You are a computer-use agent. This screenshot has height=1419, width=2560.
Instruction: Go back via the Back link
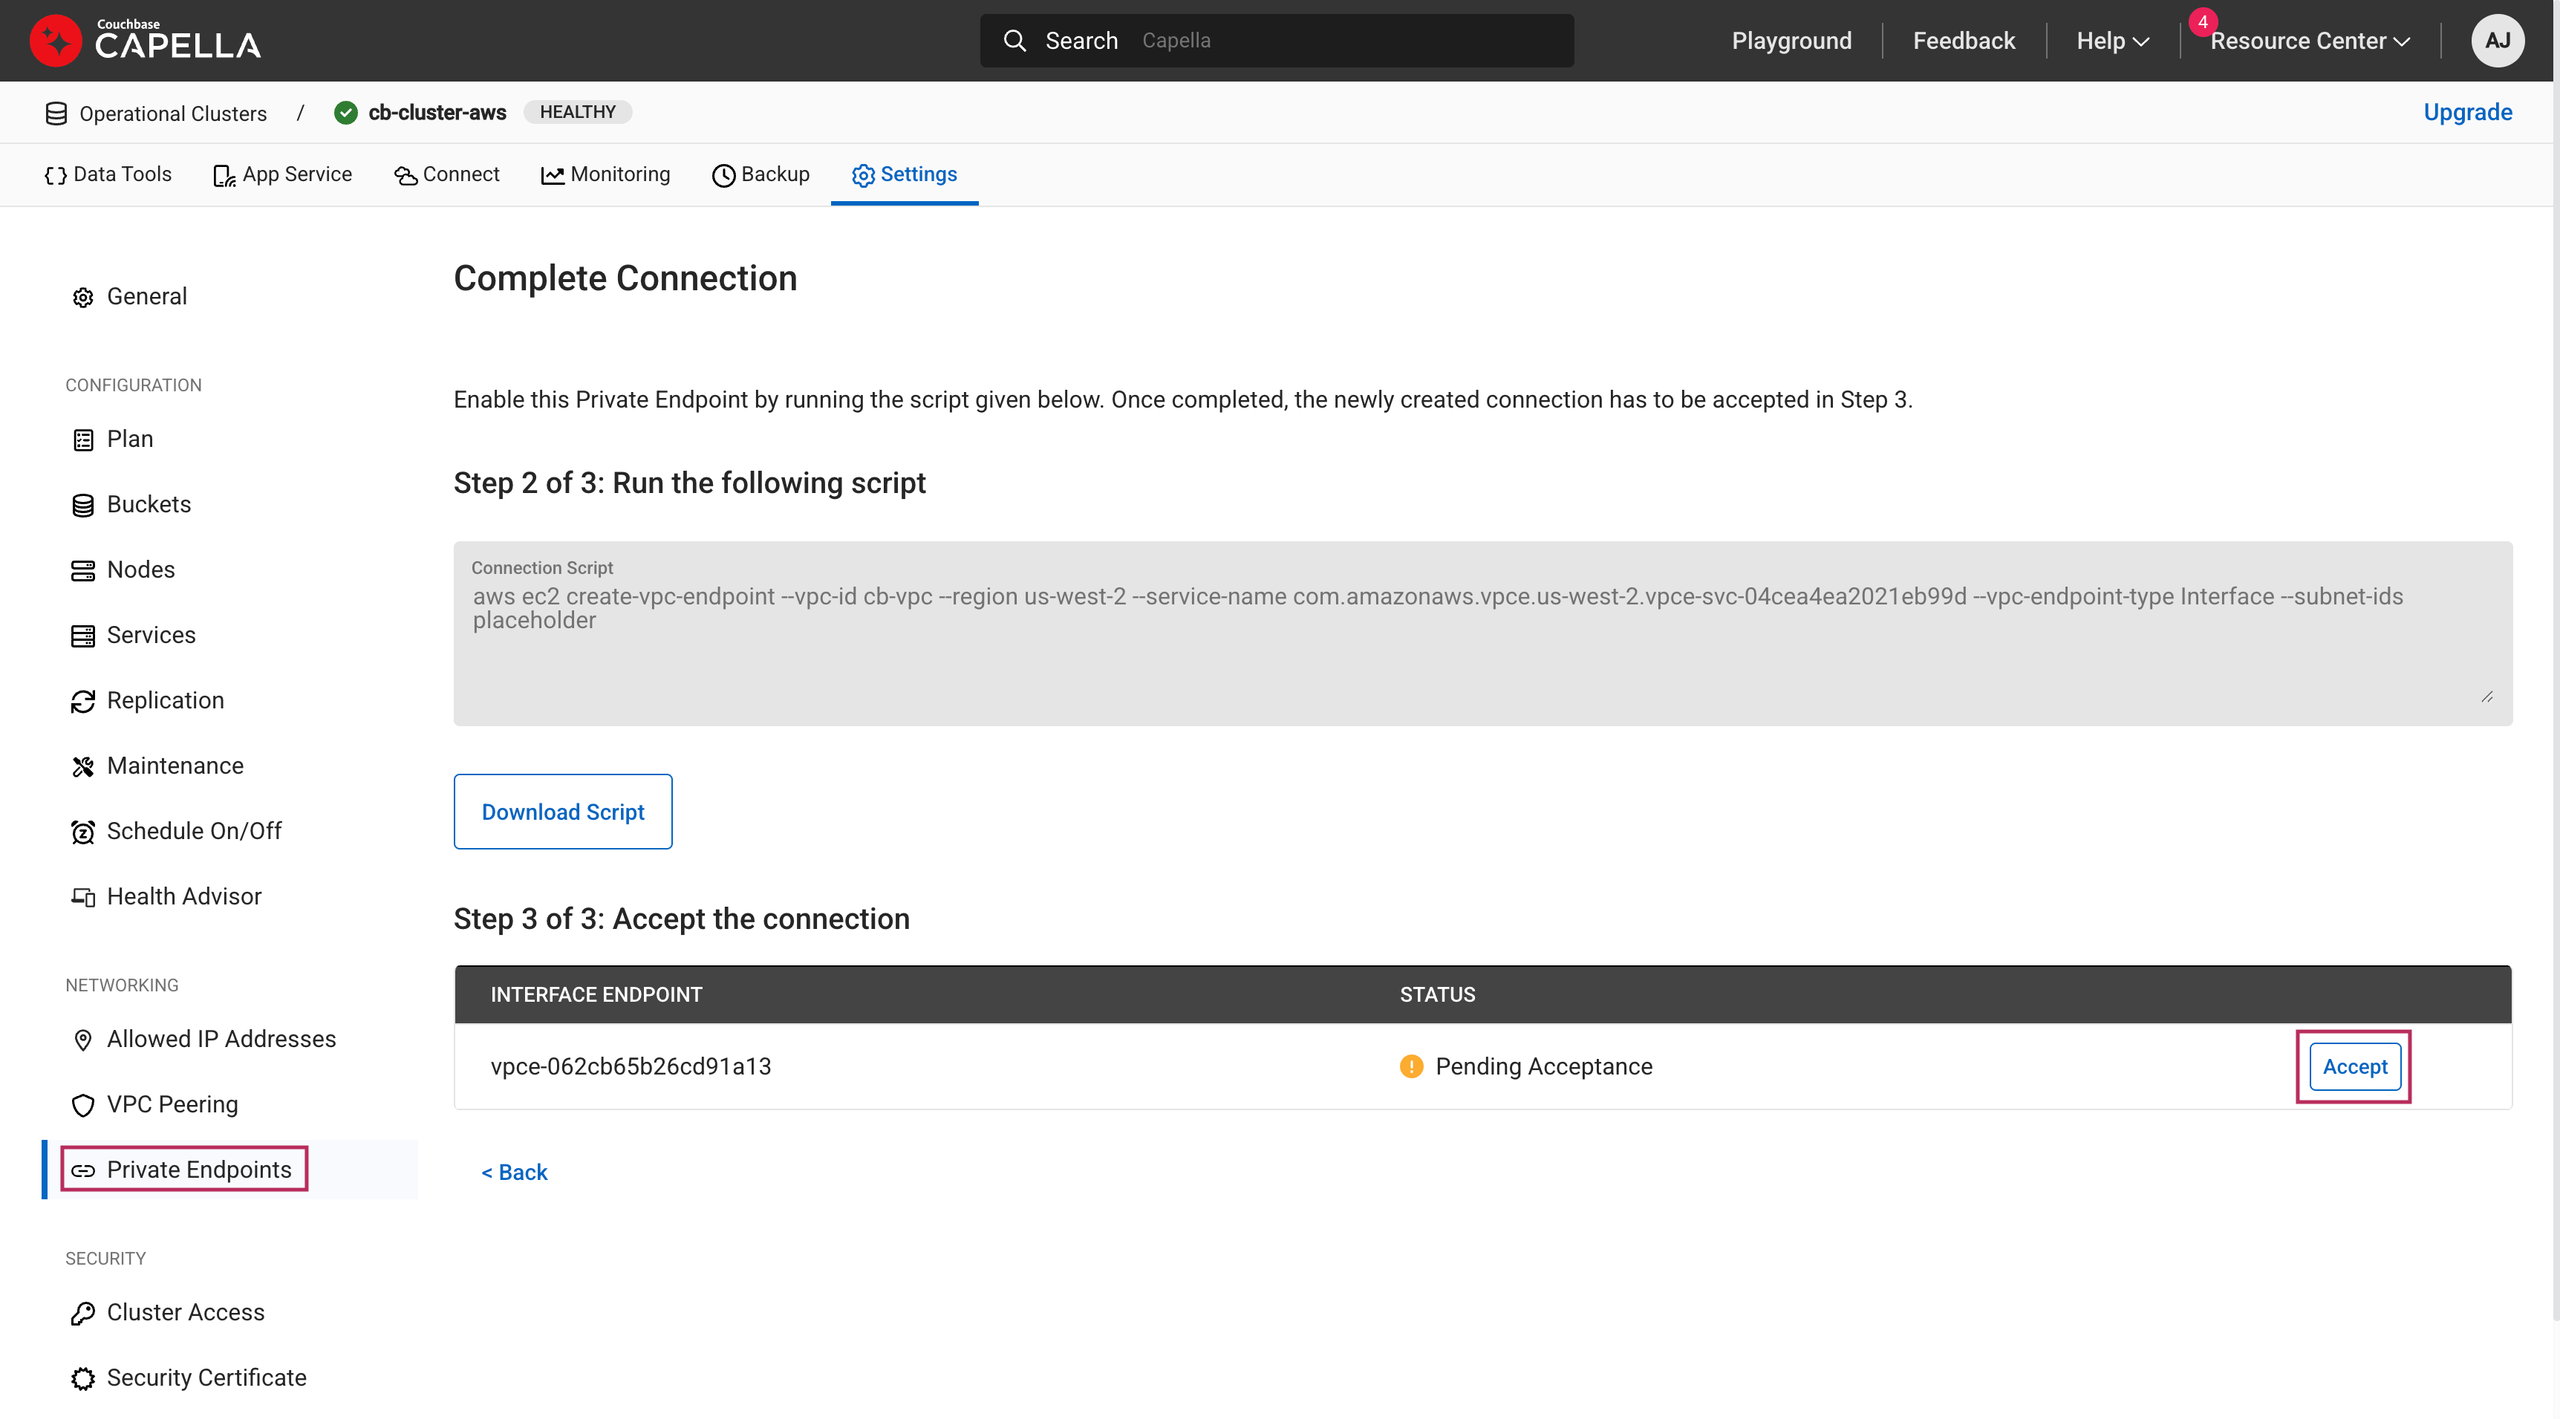coord(514,1172)
